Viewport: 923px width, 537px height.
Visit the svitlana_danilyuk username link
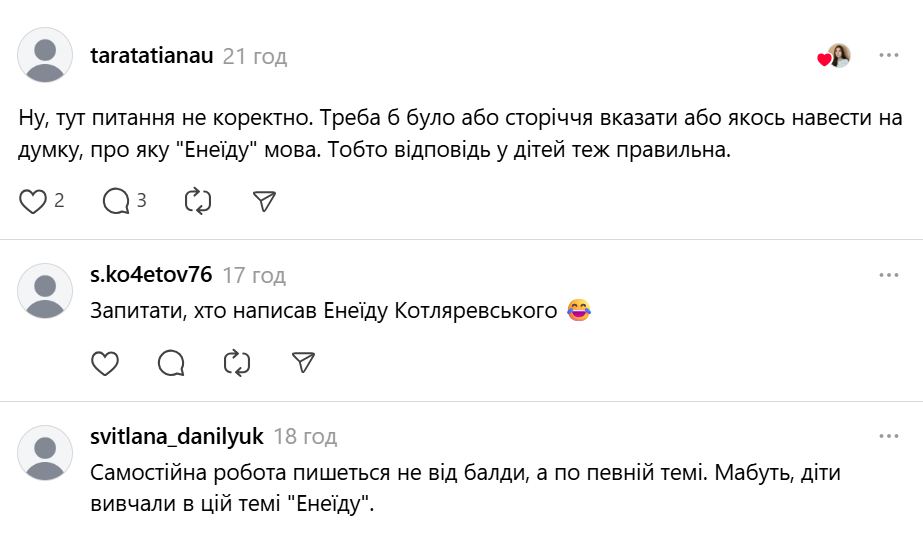click(177, 437)
